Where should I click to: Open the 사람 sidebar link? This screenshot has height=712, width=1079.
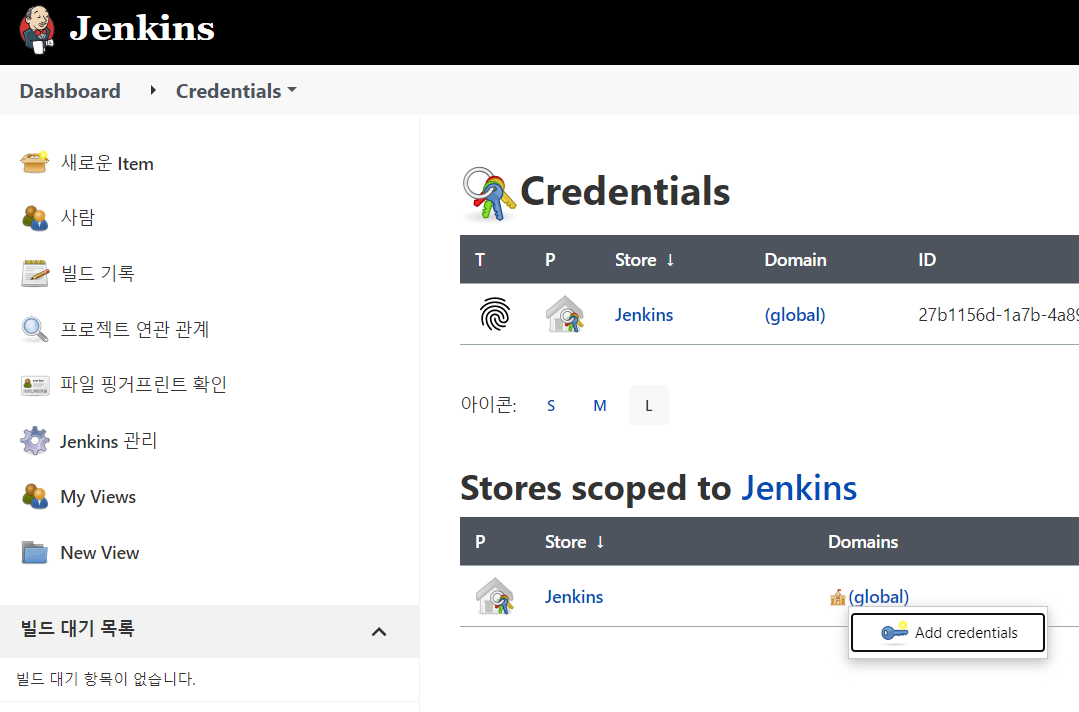click(78, 217)
